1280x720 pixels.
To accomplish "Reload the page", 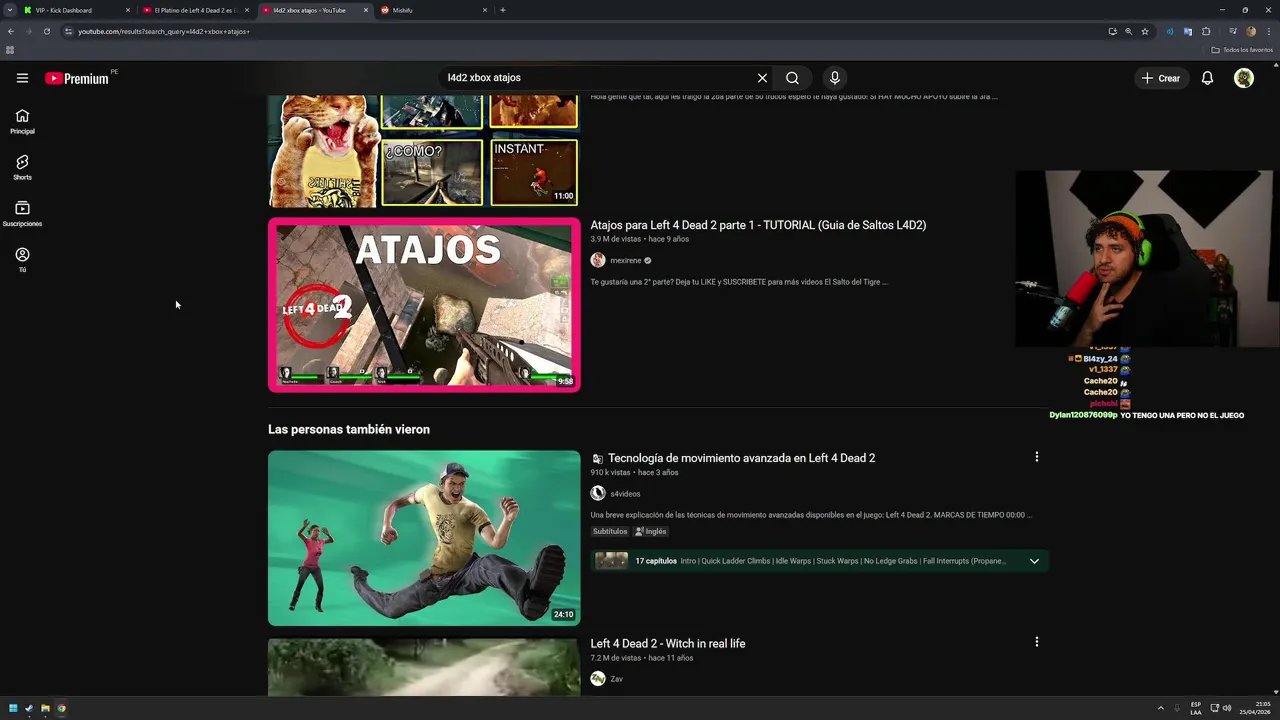I will pos(46,31).
